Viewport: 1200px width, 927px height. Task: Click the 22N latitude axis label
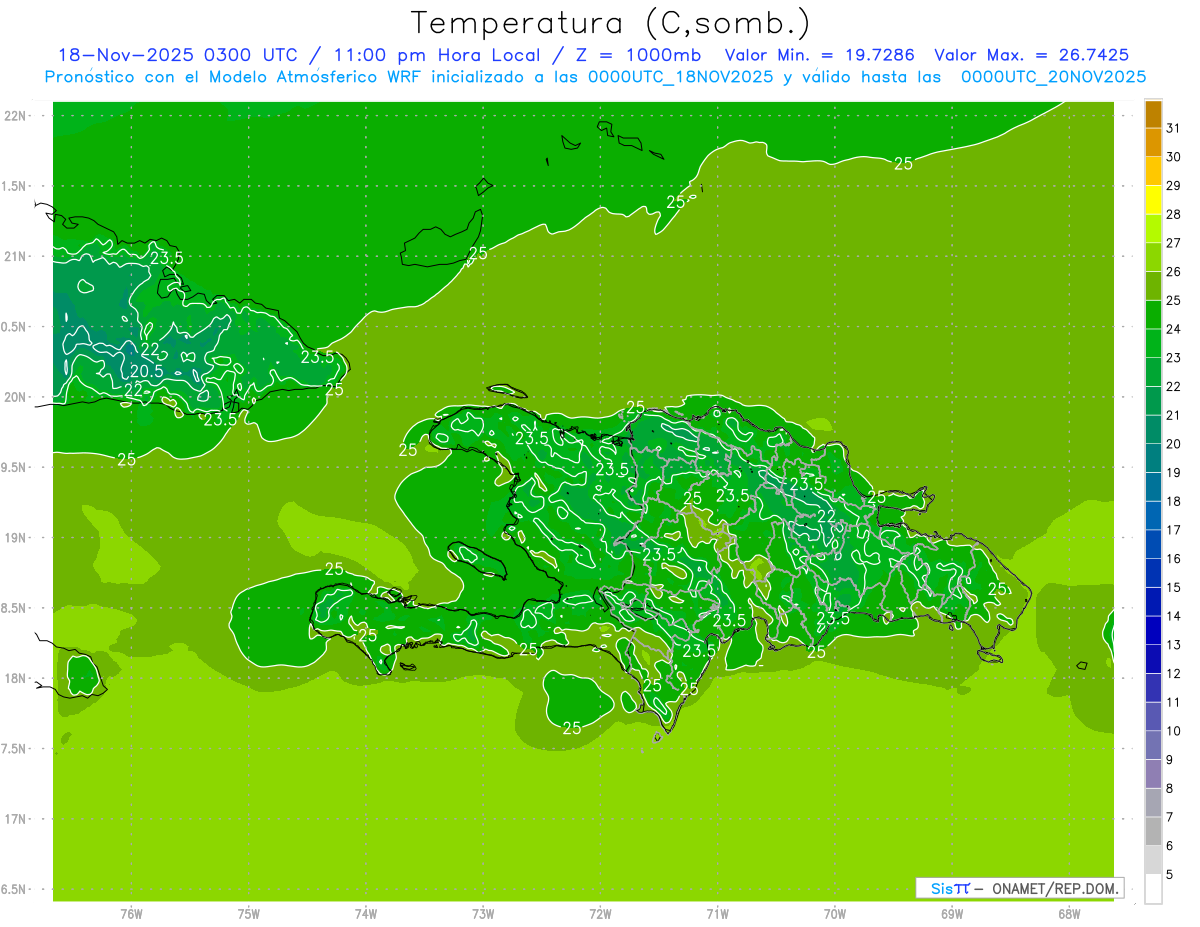point(16,116)
